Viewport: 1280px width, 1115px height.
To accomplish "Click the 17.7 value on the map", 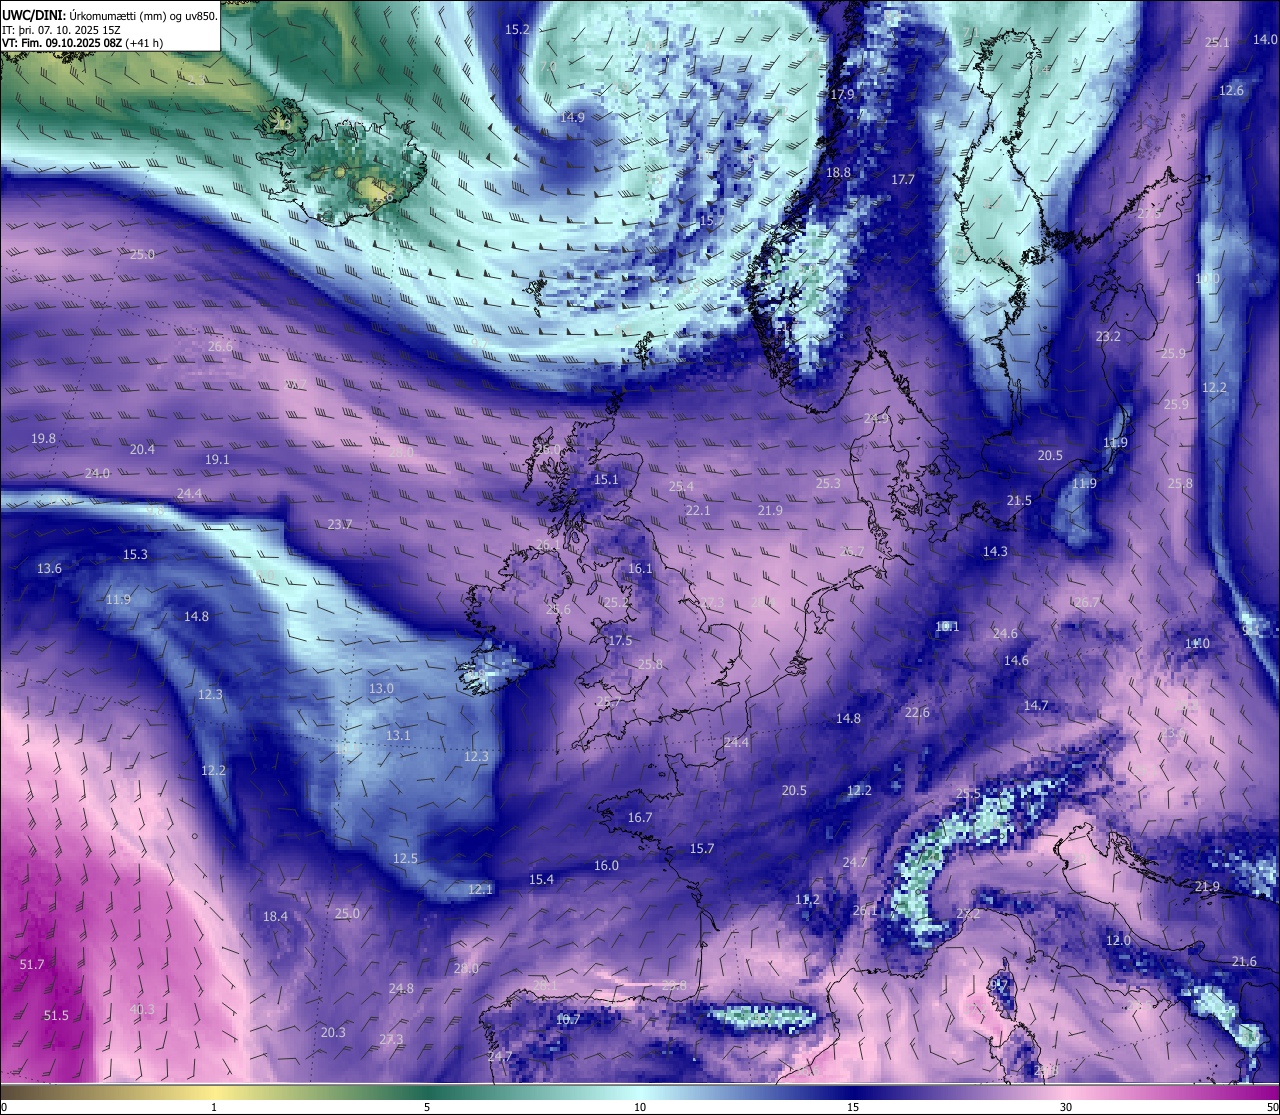I will point(903,179).
